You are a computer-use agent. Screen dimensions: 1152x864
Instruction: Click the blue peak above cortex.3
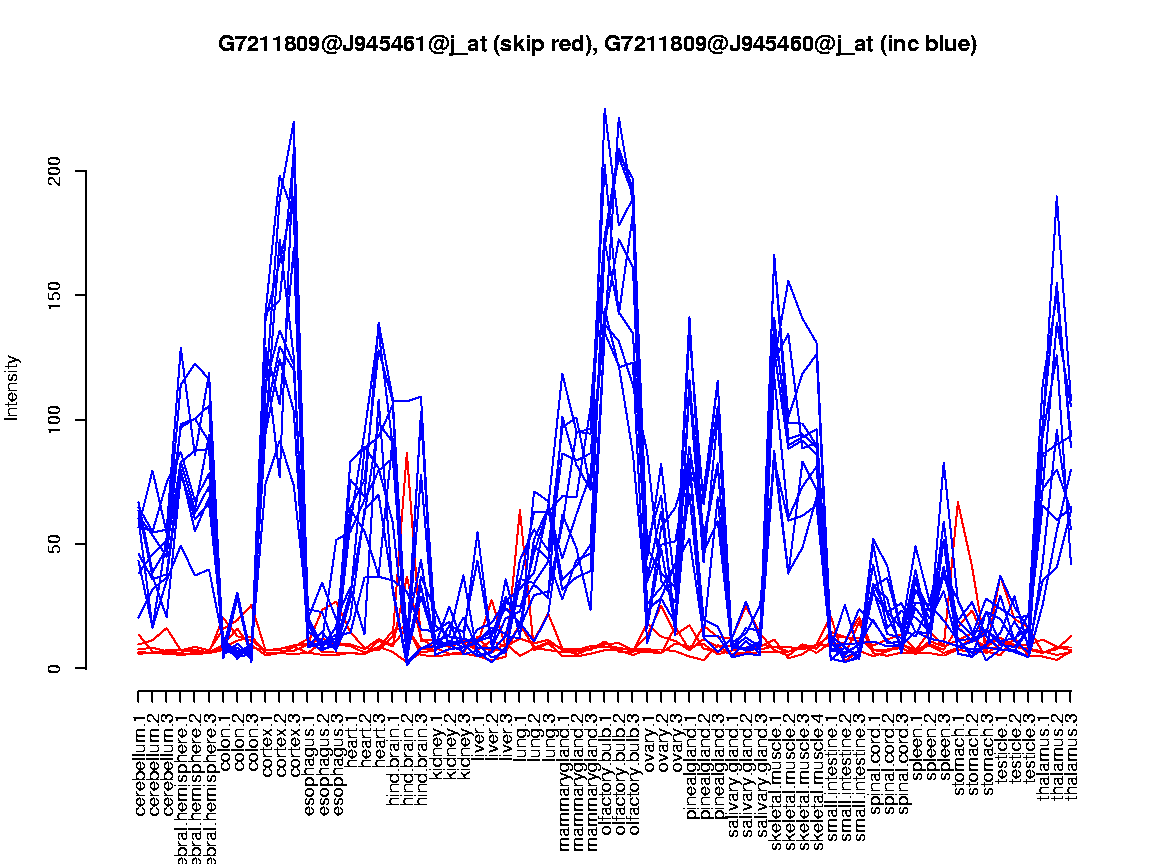294,122
